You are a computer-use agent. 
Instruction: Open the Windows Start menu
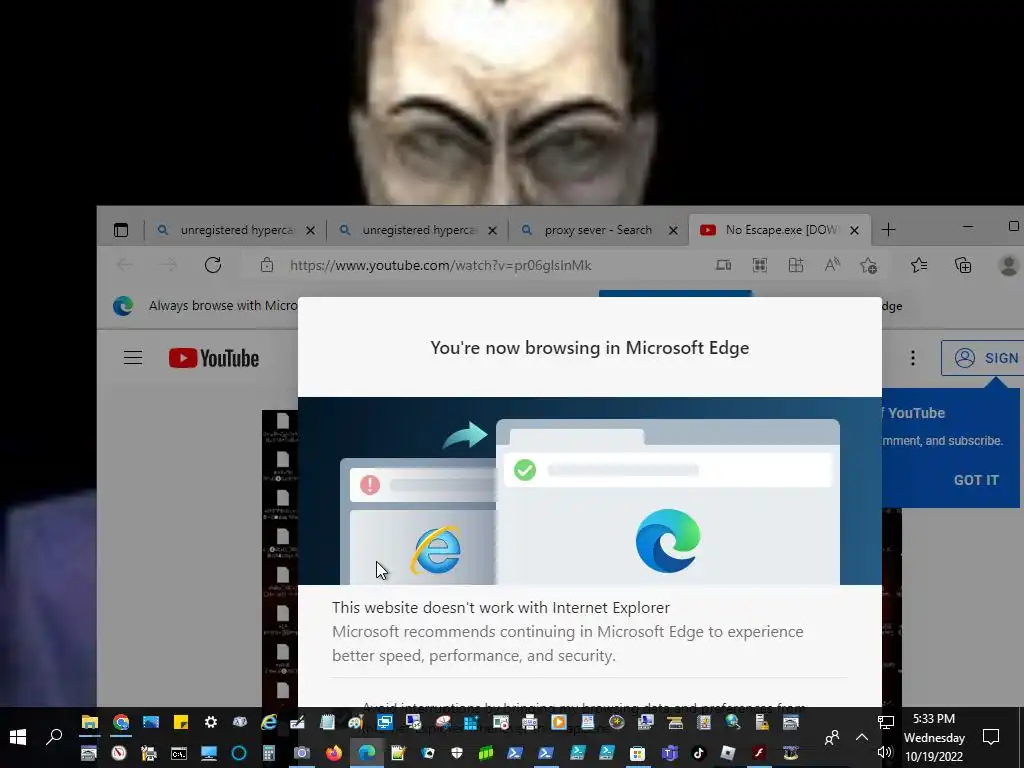pos(18,737)
